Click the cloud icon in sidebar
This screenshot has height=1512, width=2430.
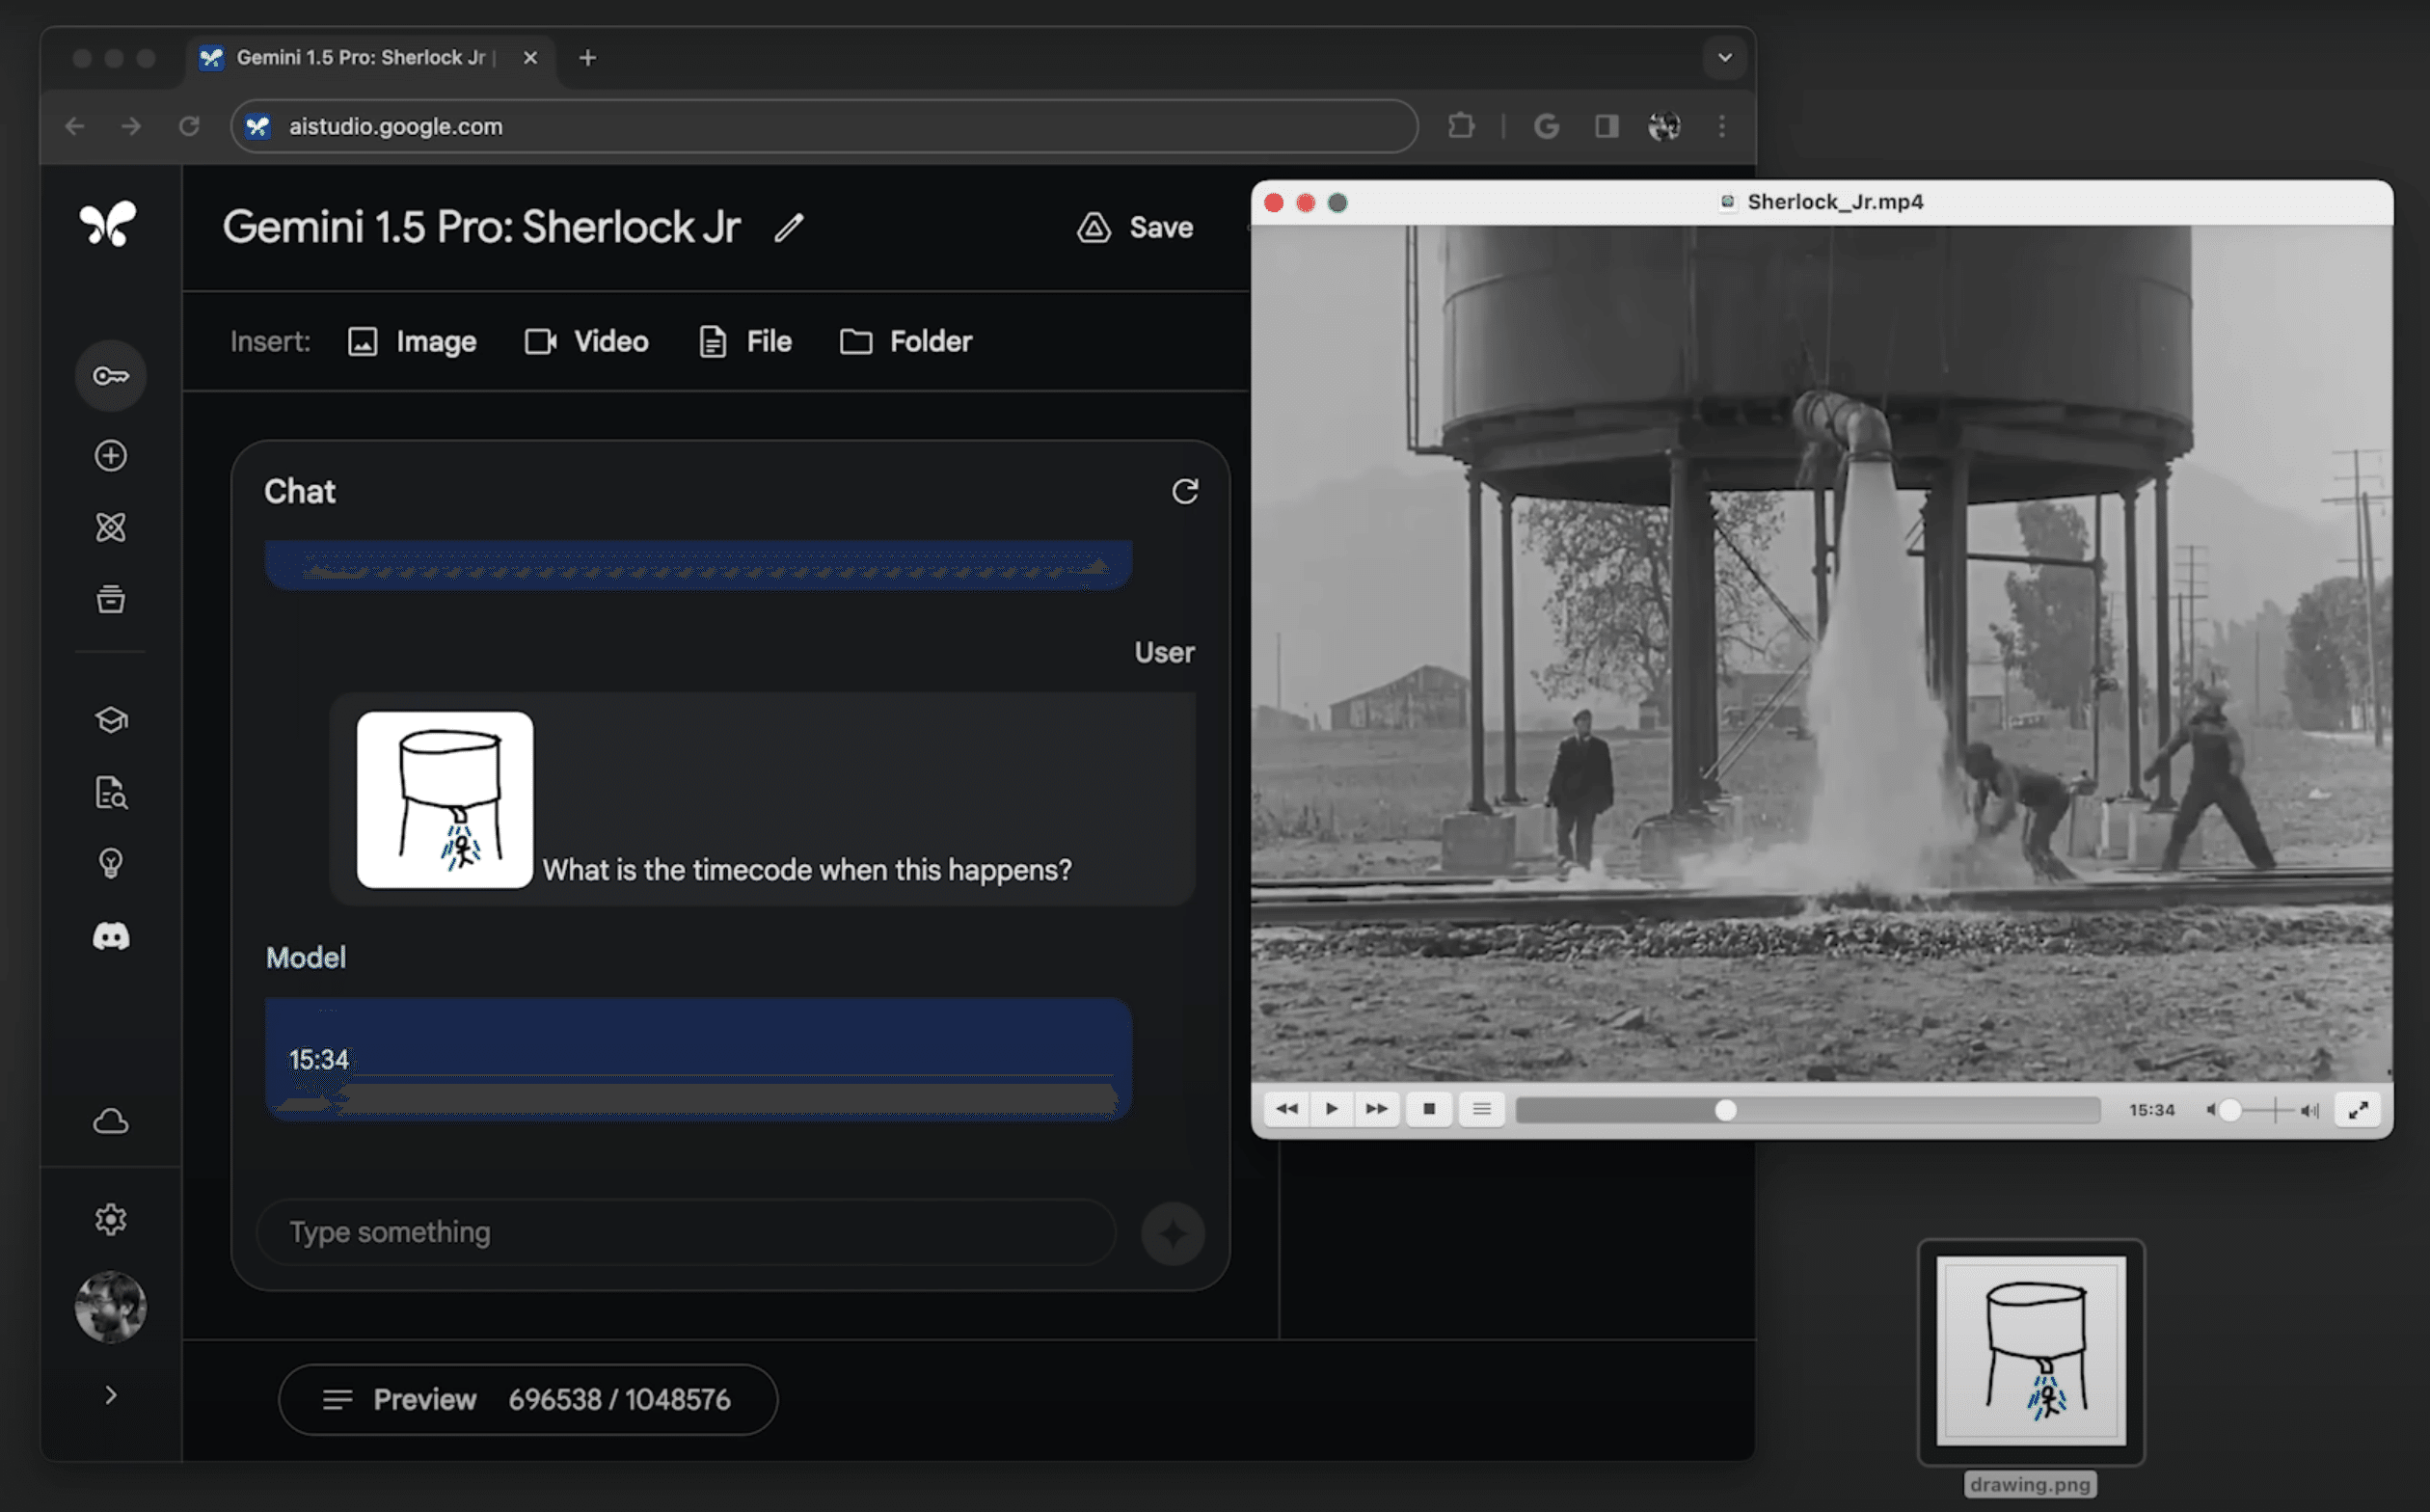coord(110,1122)
